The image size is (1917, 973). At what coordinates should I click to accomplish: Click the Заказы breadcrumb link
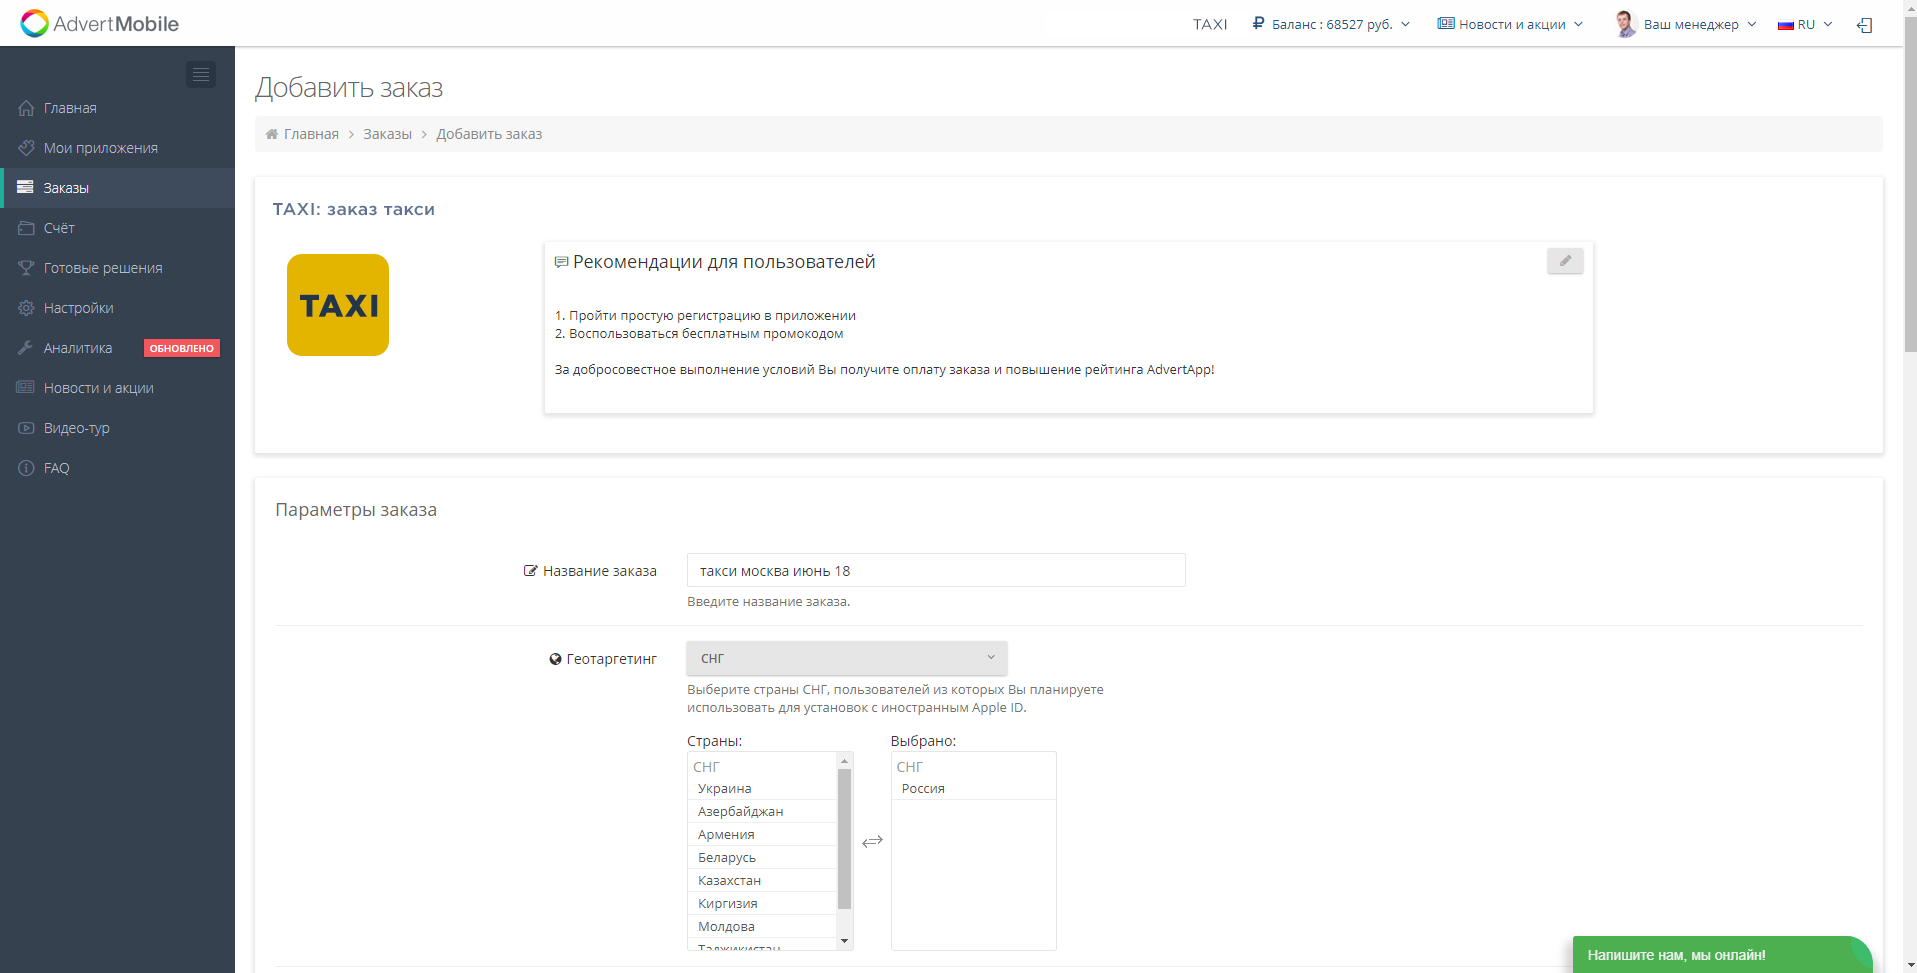click(x=387, y=134)
